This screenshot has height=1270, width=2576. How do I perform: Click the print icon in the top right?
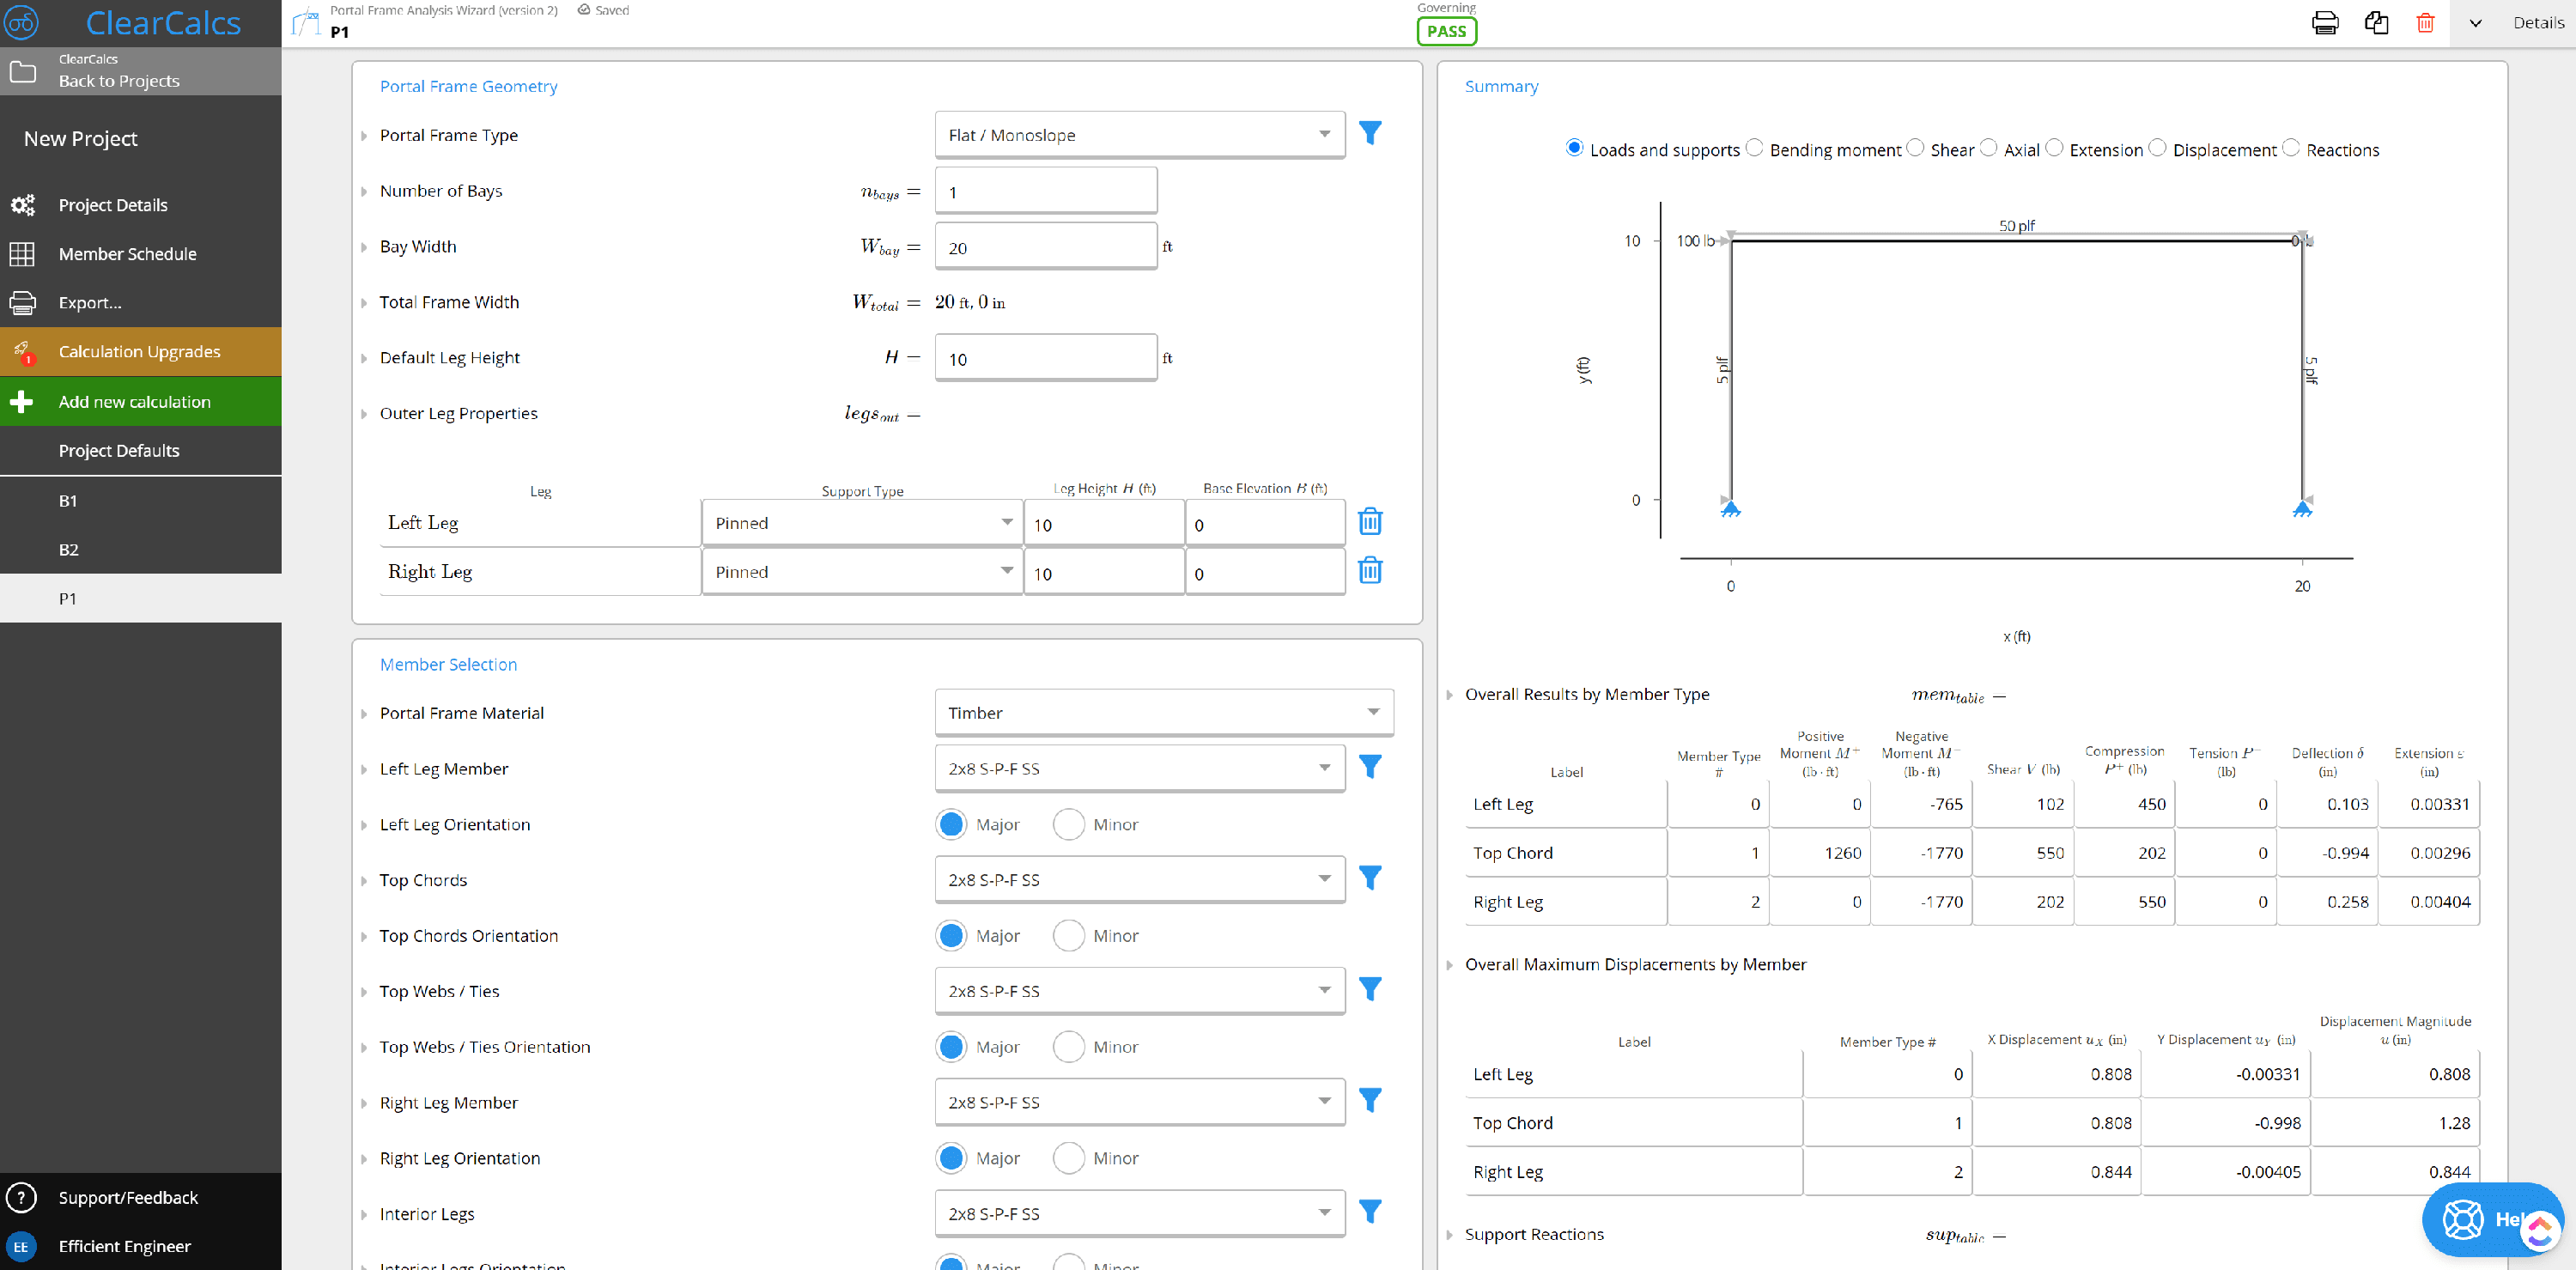click(2323, 23)
